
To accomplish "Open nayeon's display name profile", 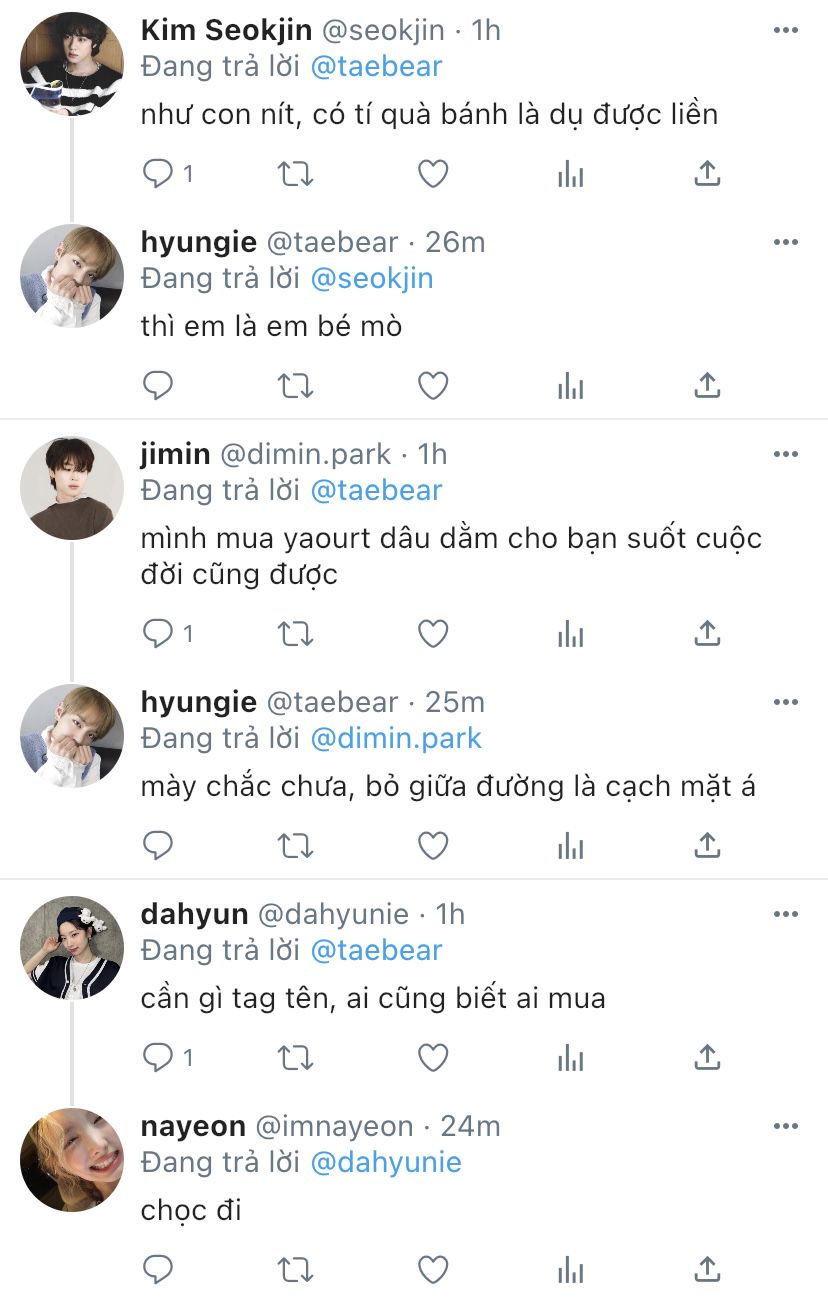I will point(193,1126).
